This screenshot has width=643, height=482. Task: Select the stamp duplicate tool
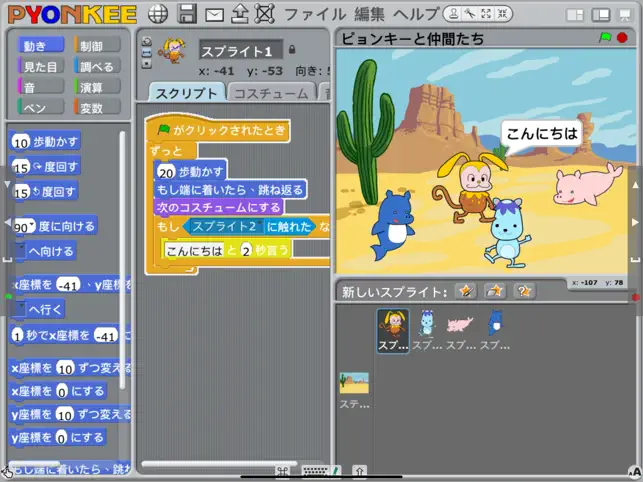tap(454, 14)
